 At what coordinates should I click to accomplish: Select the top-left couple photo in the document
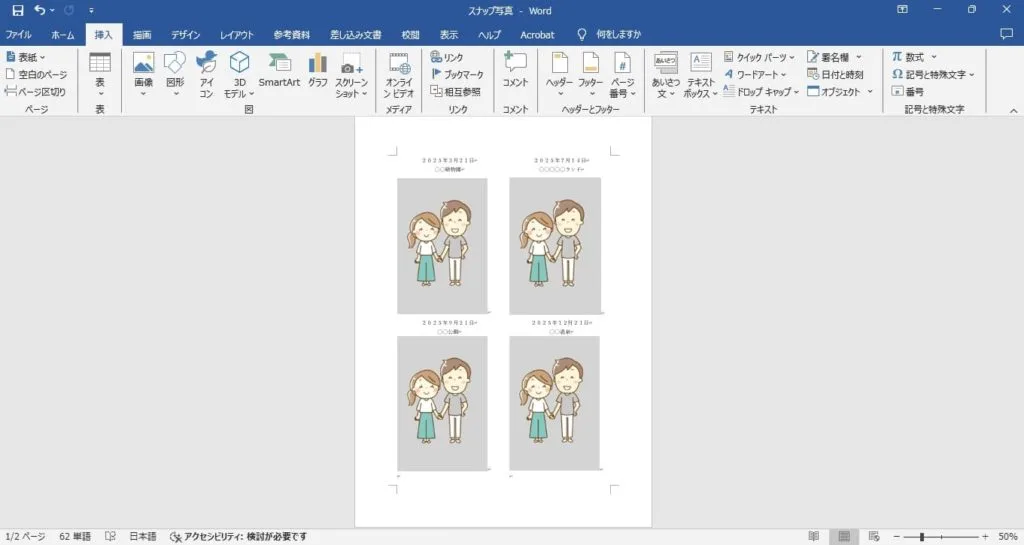coord(442,245)
